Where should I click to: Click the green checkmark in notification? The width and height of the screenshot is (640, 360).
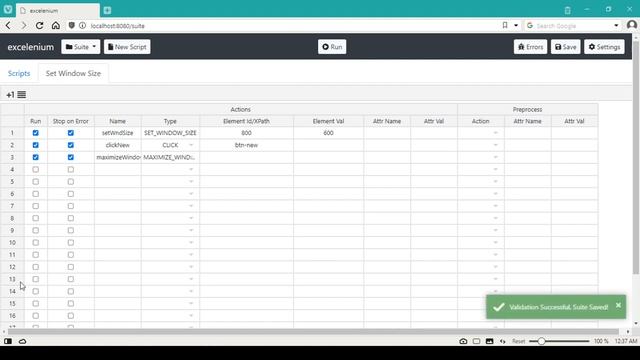click(x=499, y=307)
